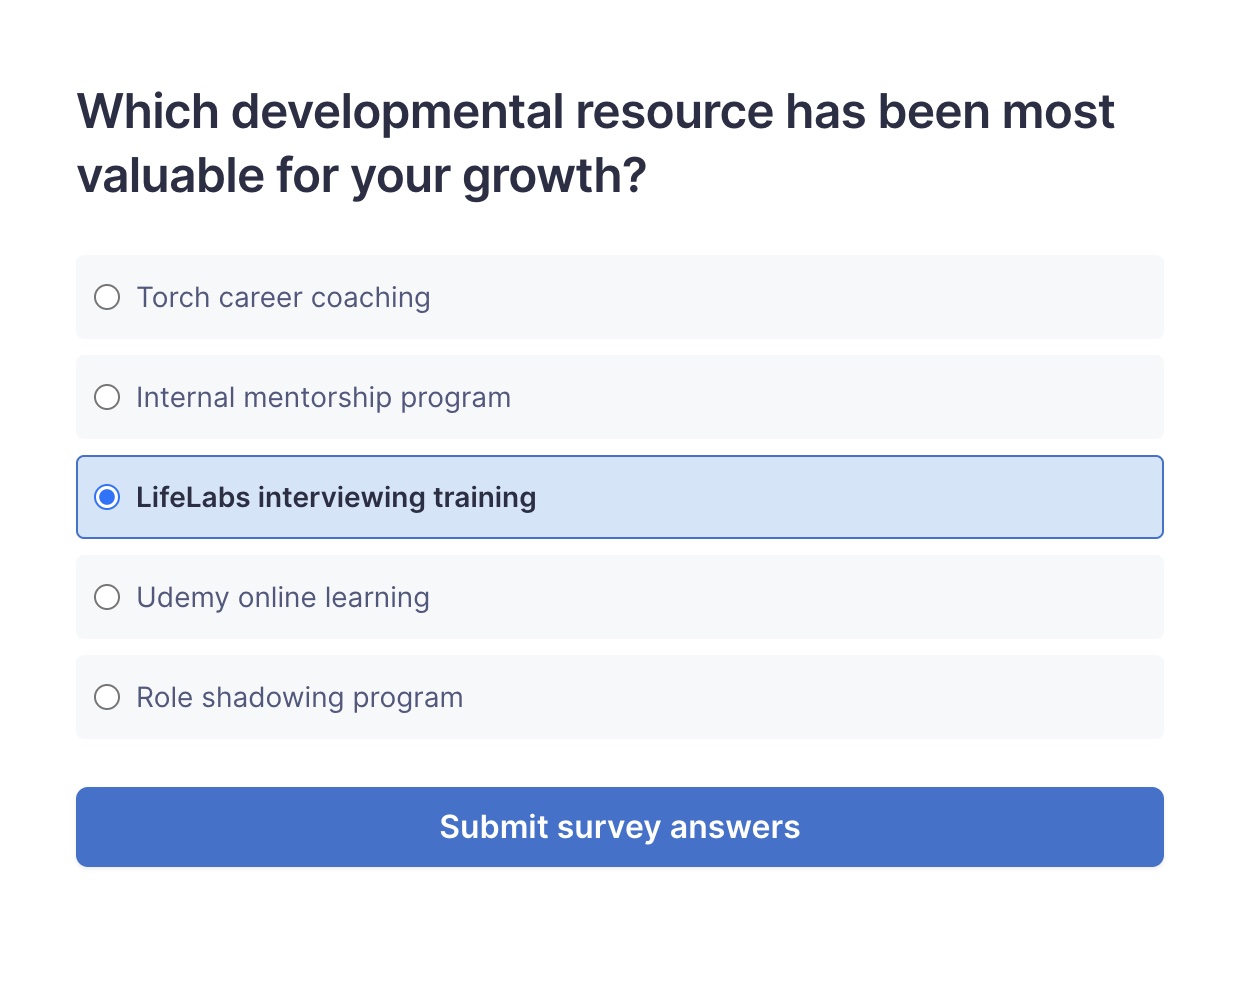Click the "Role shadowing program" label text
Viewport: 1247px width, 986px height.
(300, 697)
